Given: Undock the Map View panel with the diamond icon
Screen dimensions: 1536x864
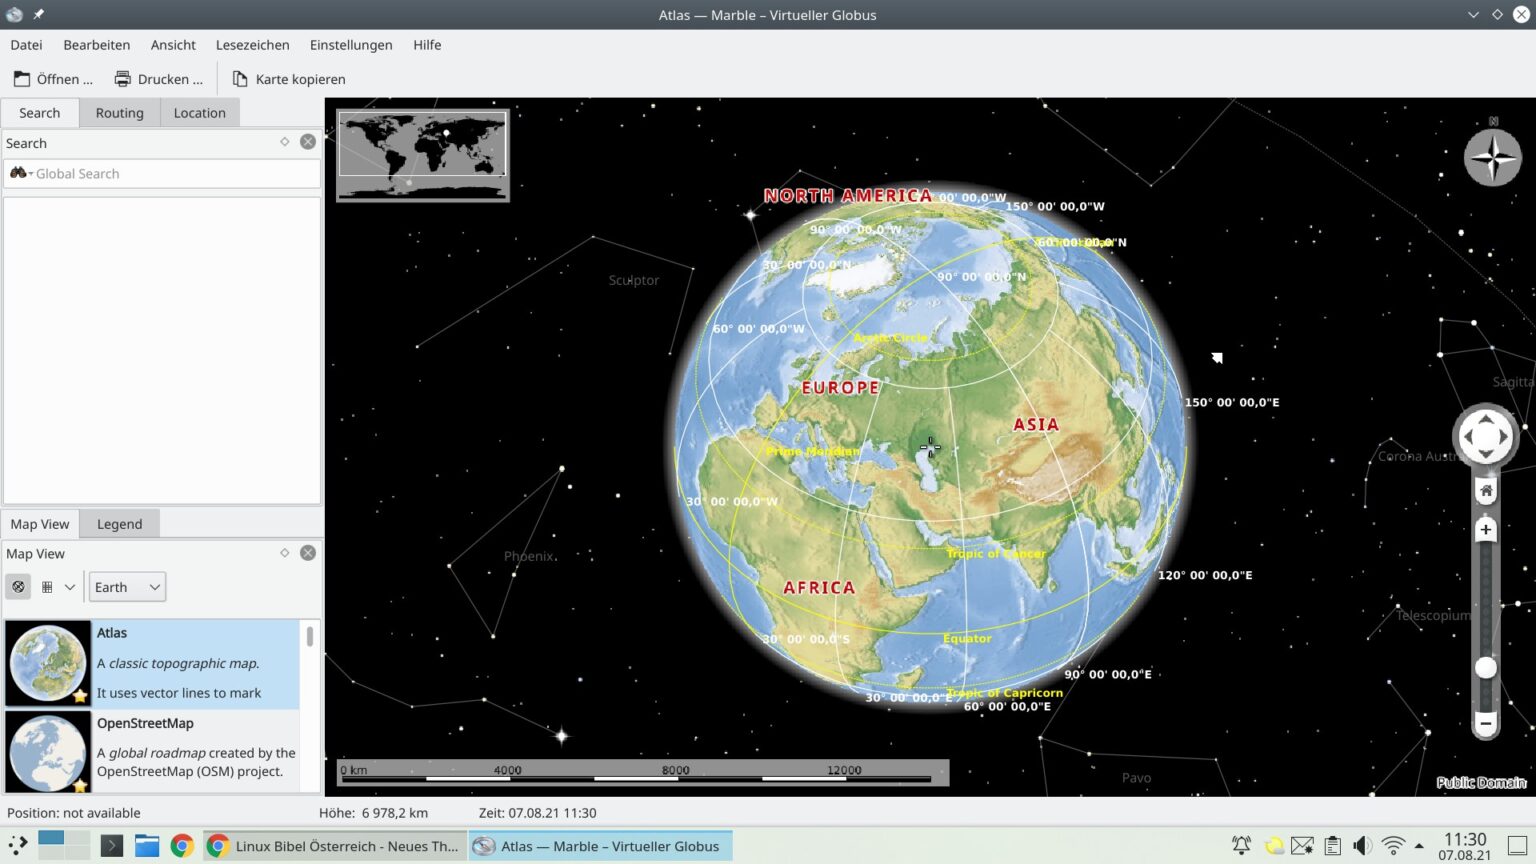Looking at the screenshot, I should (x=284, y=552).
